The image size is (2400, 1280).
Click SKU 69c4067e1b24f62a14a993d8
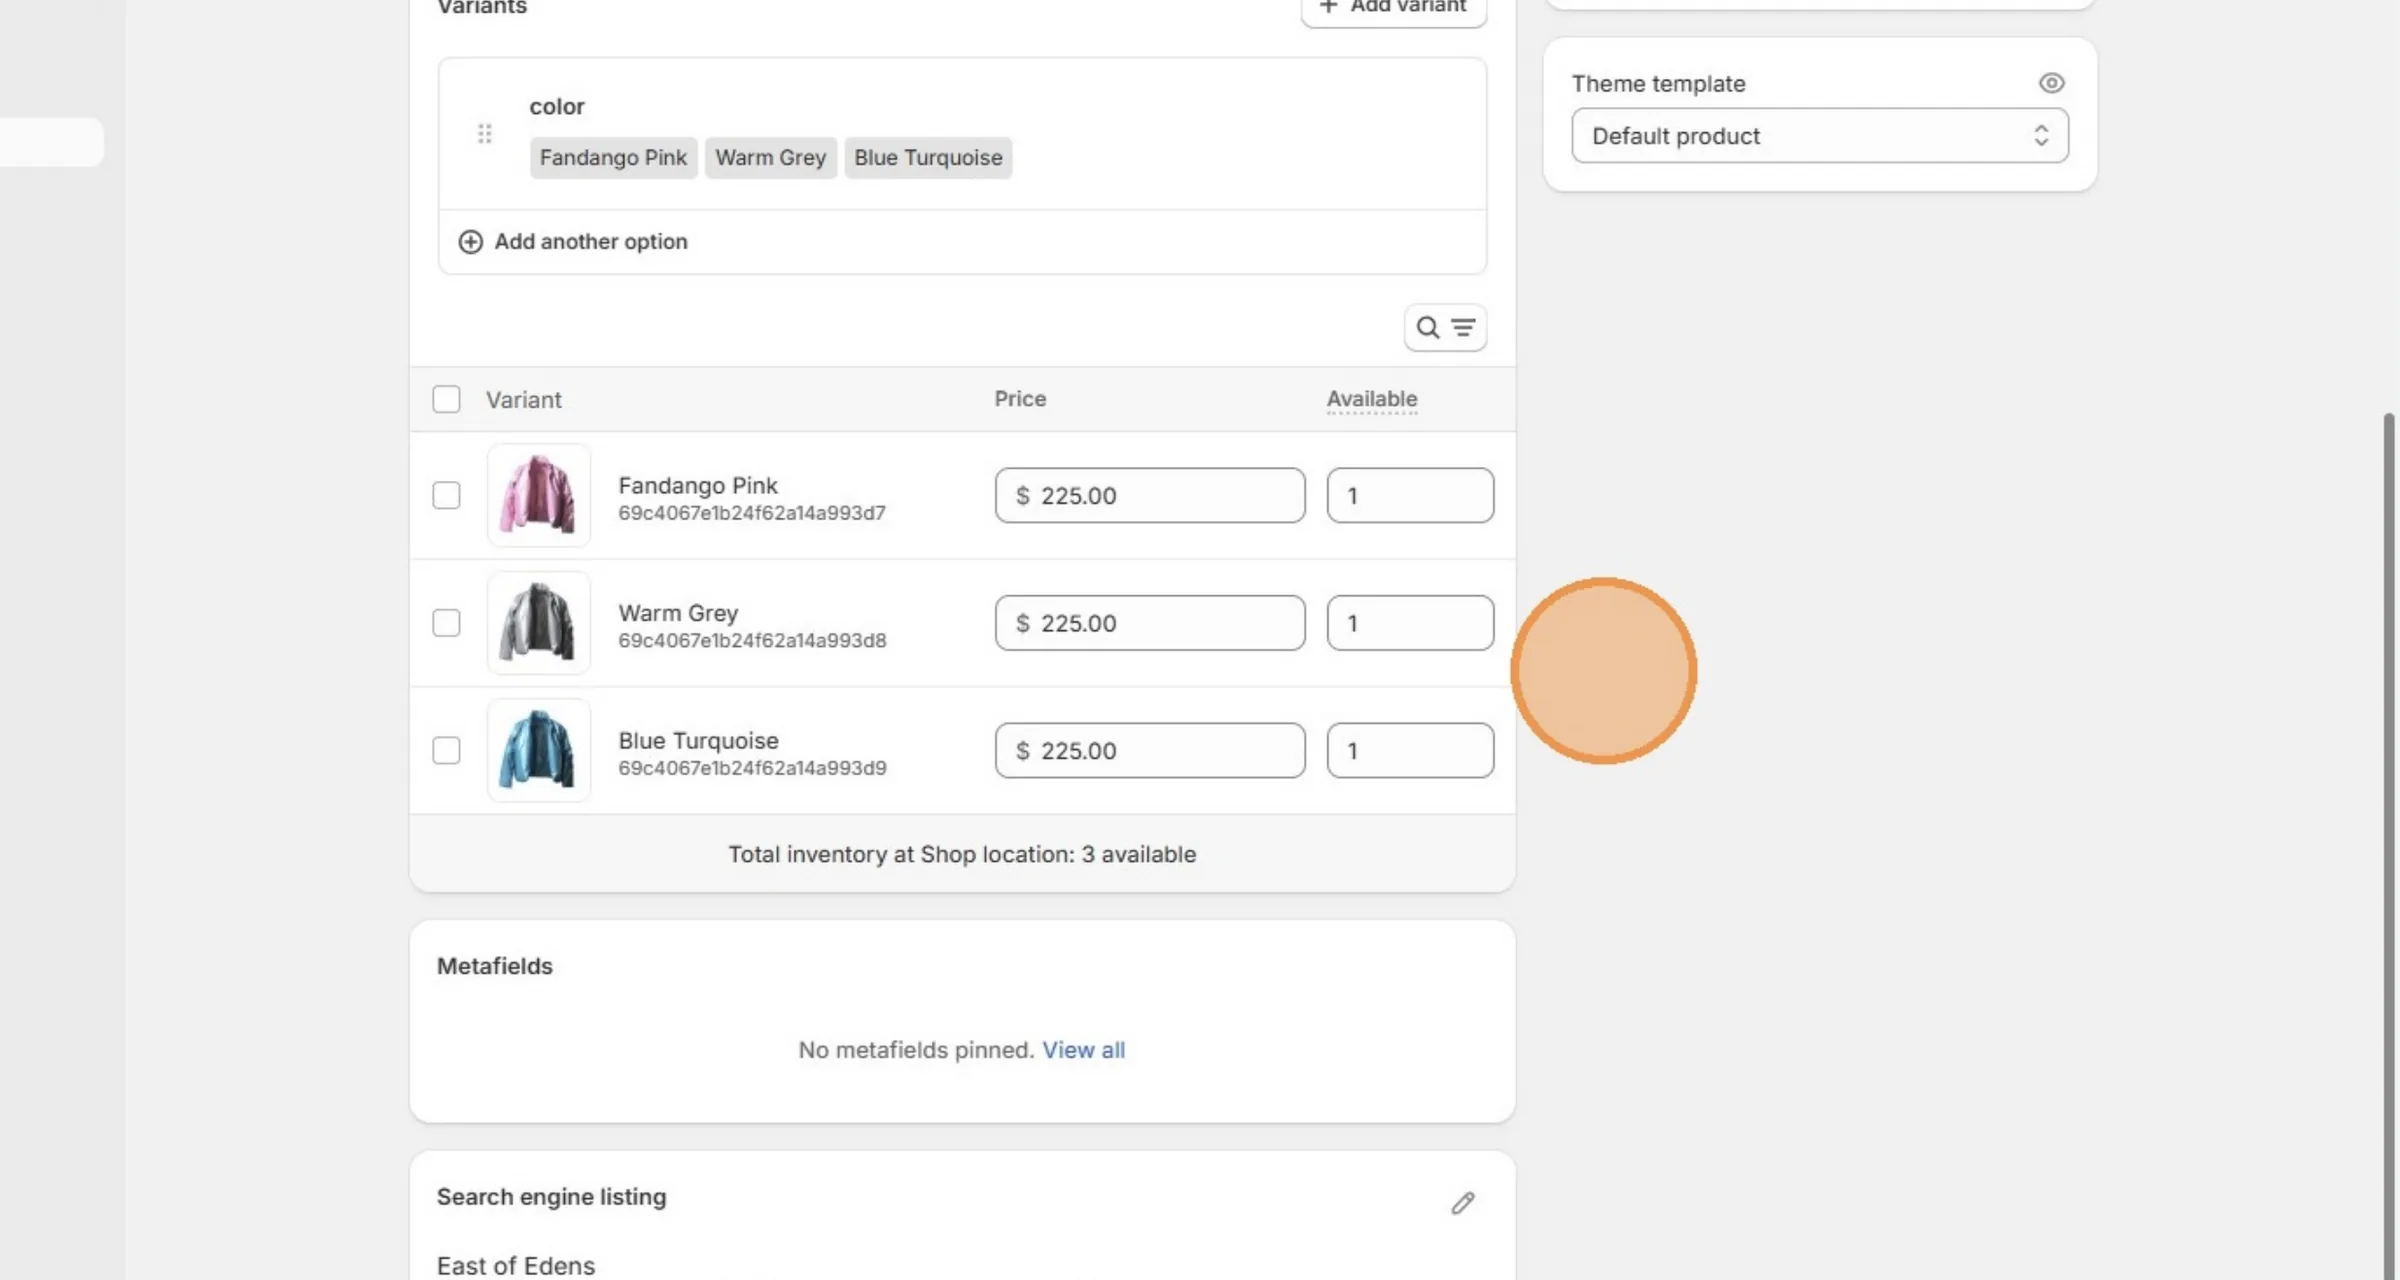pyautogui.click(x=752, y=641)
